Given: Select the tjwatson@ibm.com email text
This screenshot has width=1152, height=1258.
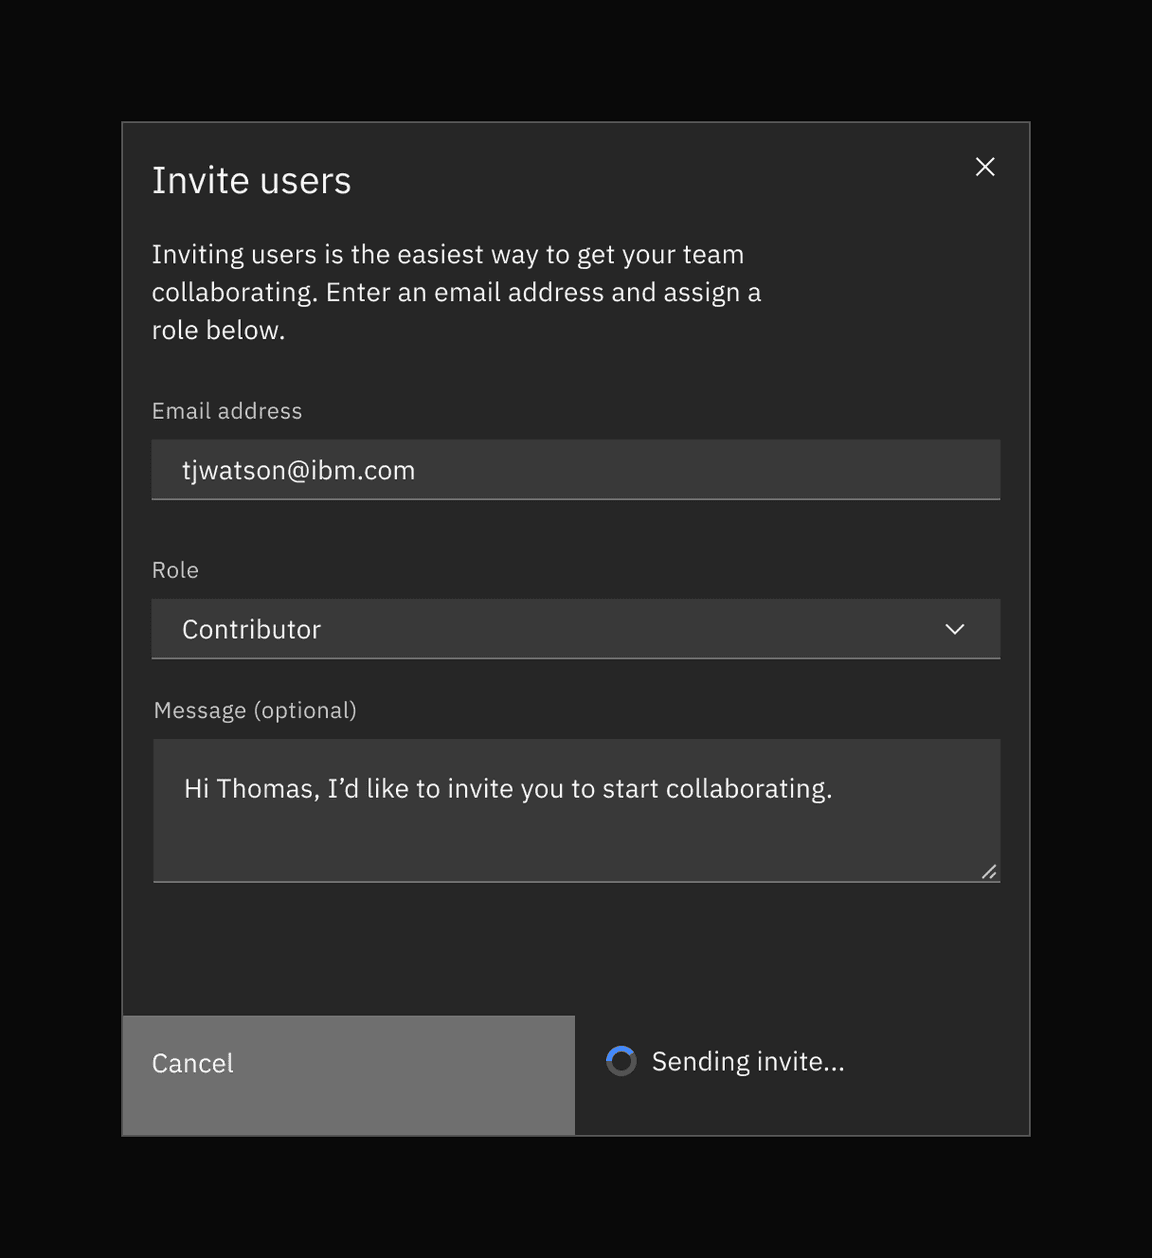Looking at the screenshot, I should (x=298, y=469).
